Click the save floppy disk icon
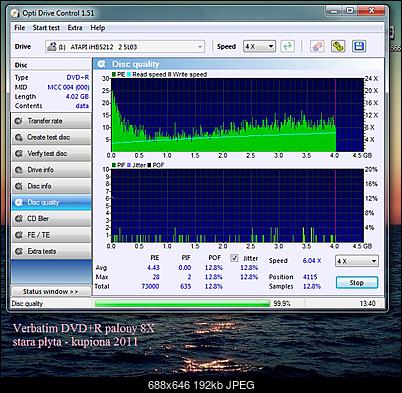Image resolution: width=402 pixels, height=393 pixels. (x=359, y=46)
